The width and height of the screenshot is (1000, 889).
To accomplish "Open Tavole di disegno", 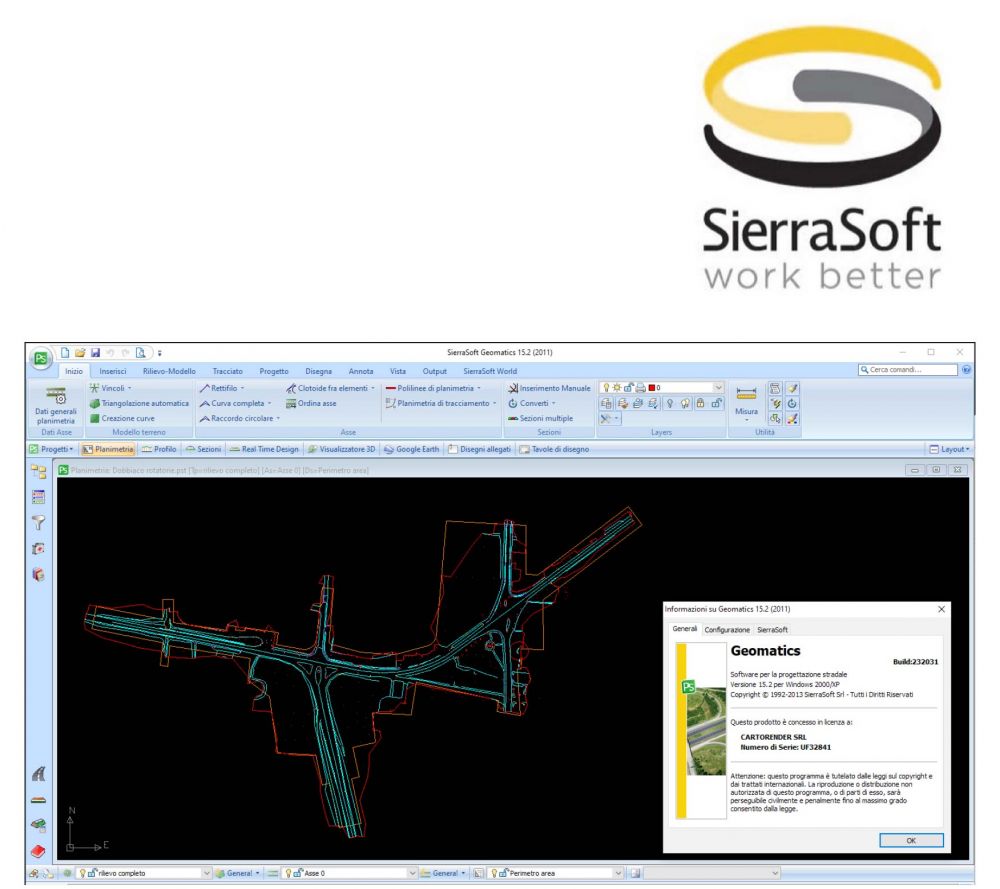I will point(554,449).
